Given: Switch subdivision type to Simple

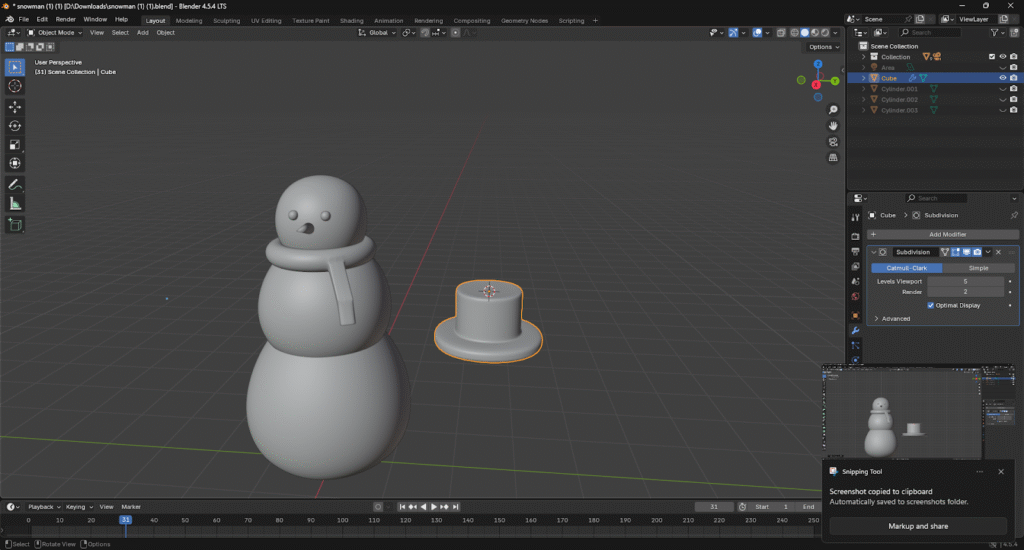Looking at the screenshot, I should [x=978, y=268].
